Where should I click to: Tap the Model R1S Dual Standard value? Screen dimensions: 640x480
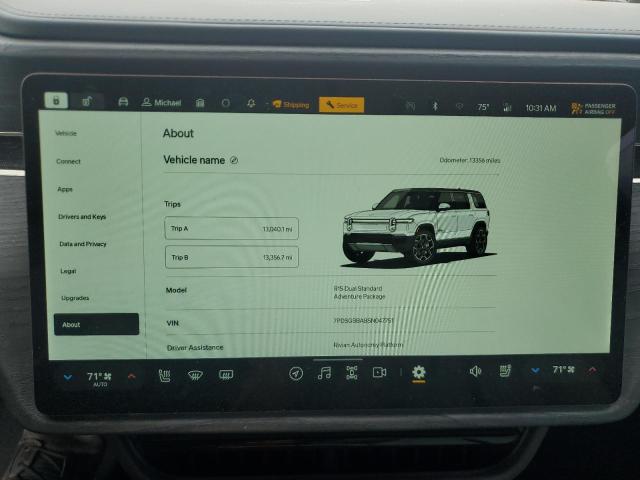click(x=359, y=293)
